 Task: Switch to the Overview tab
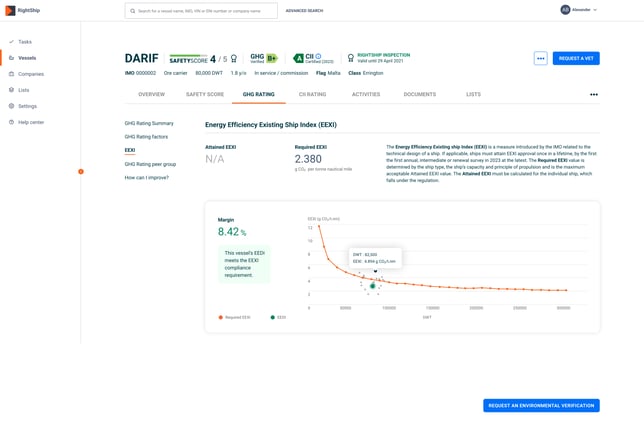click(x=152, y=94)
